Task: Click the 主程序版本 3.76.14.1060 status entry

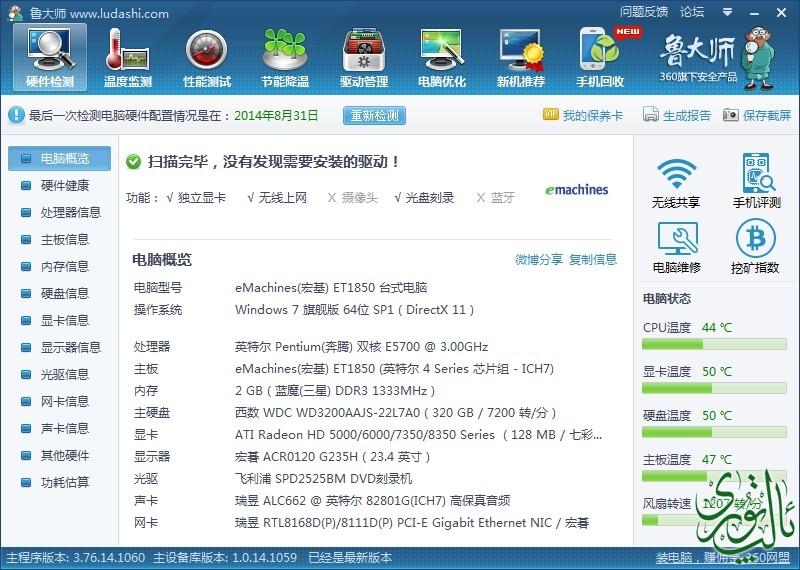Action: tap(76, 558)
